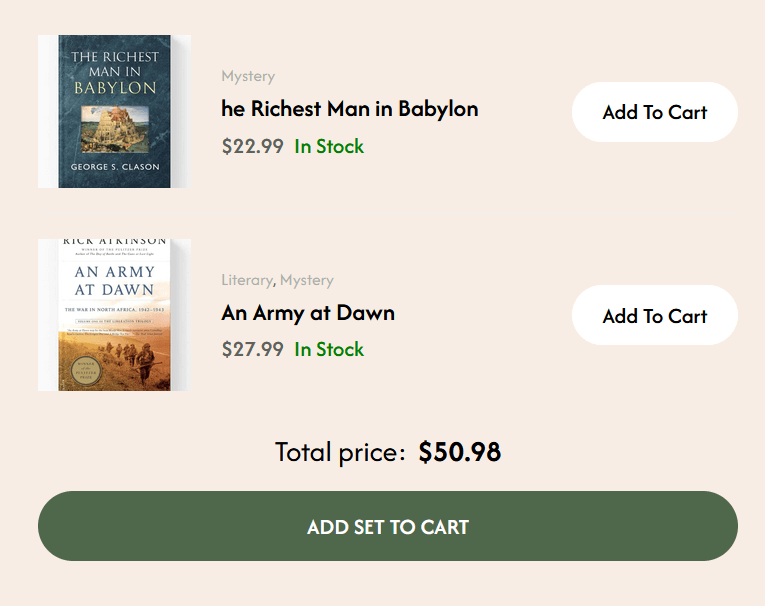Image resolution: width=765 pixels, height=606 pixels.
Task: Click Mystery category next to Literary
Action: [x=307, y=281]
